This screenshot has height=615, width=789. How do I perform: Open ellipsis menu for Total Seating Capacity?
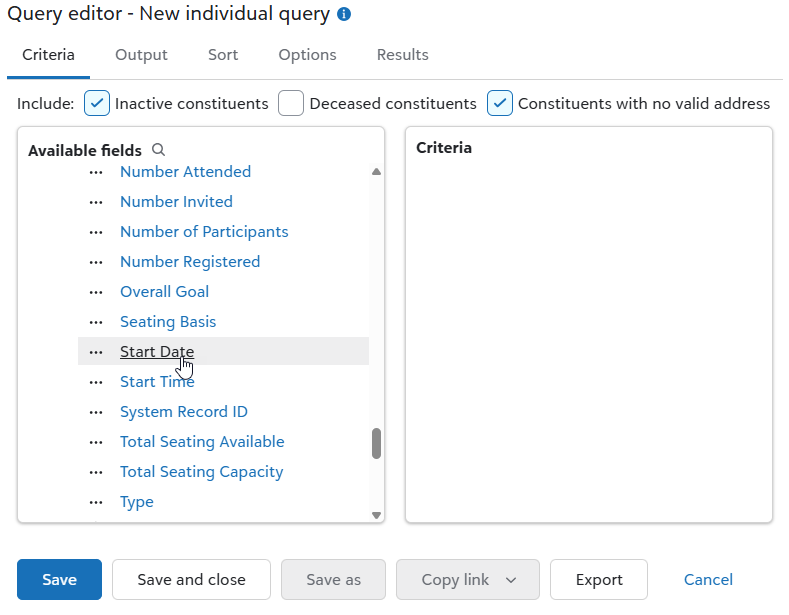(96, 473)
